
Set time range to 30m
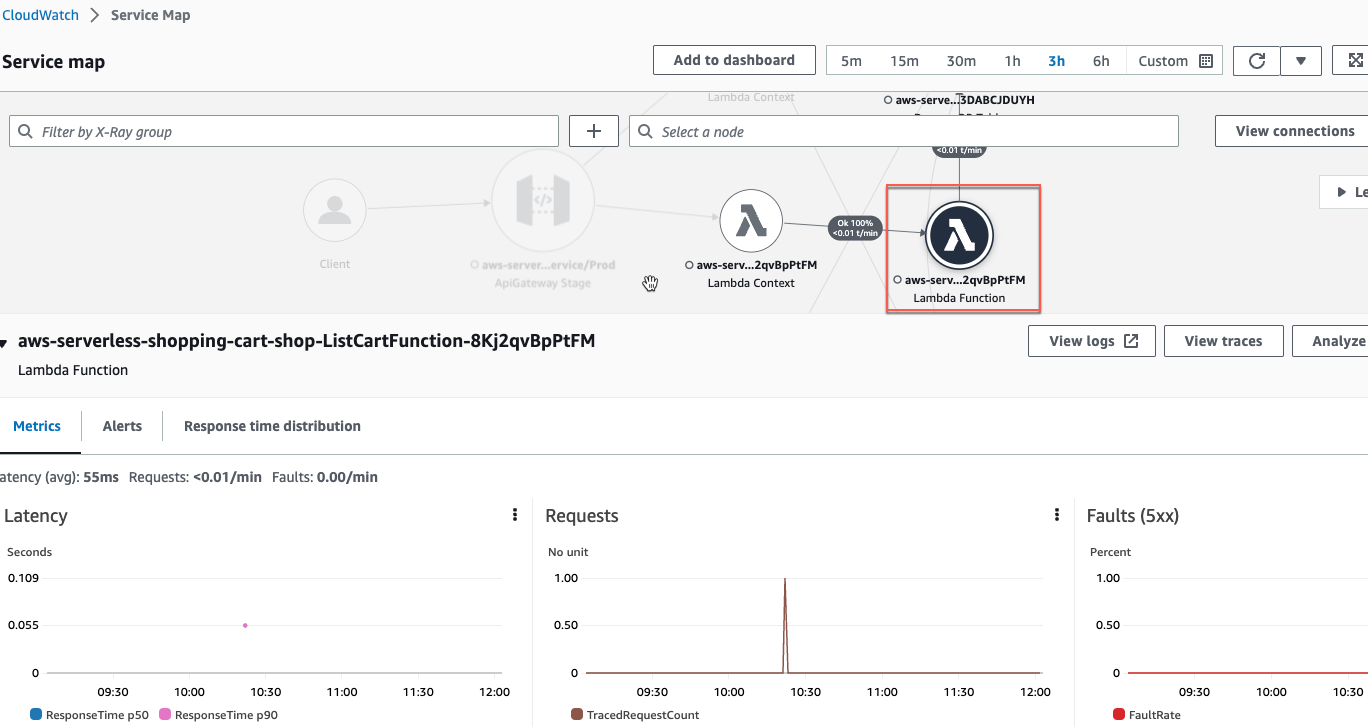point(961,61)
